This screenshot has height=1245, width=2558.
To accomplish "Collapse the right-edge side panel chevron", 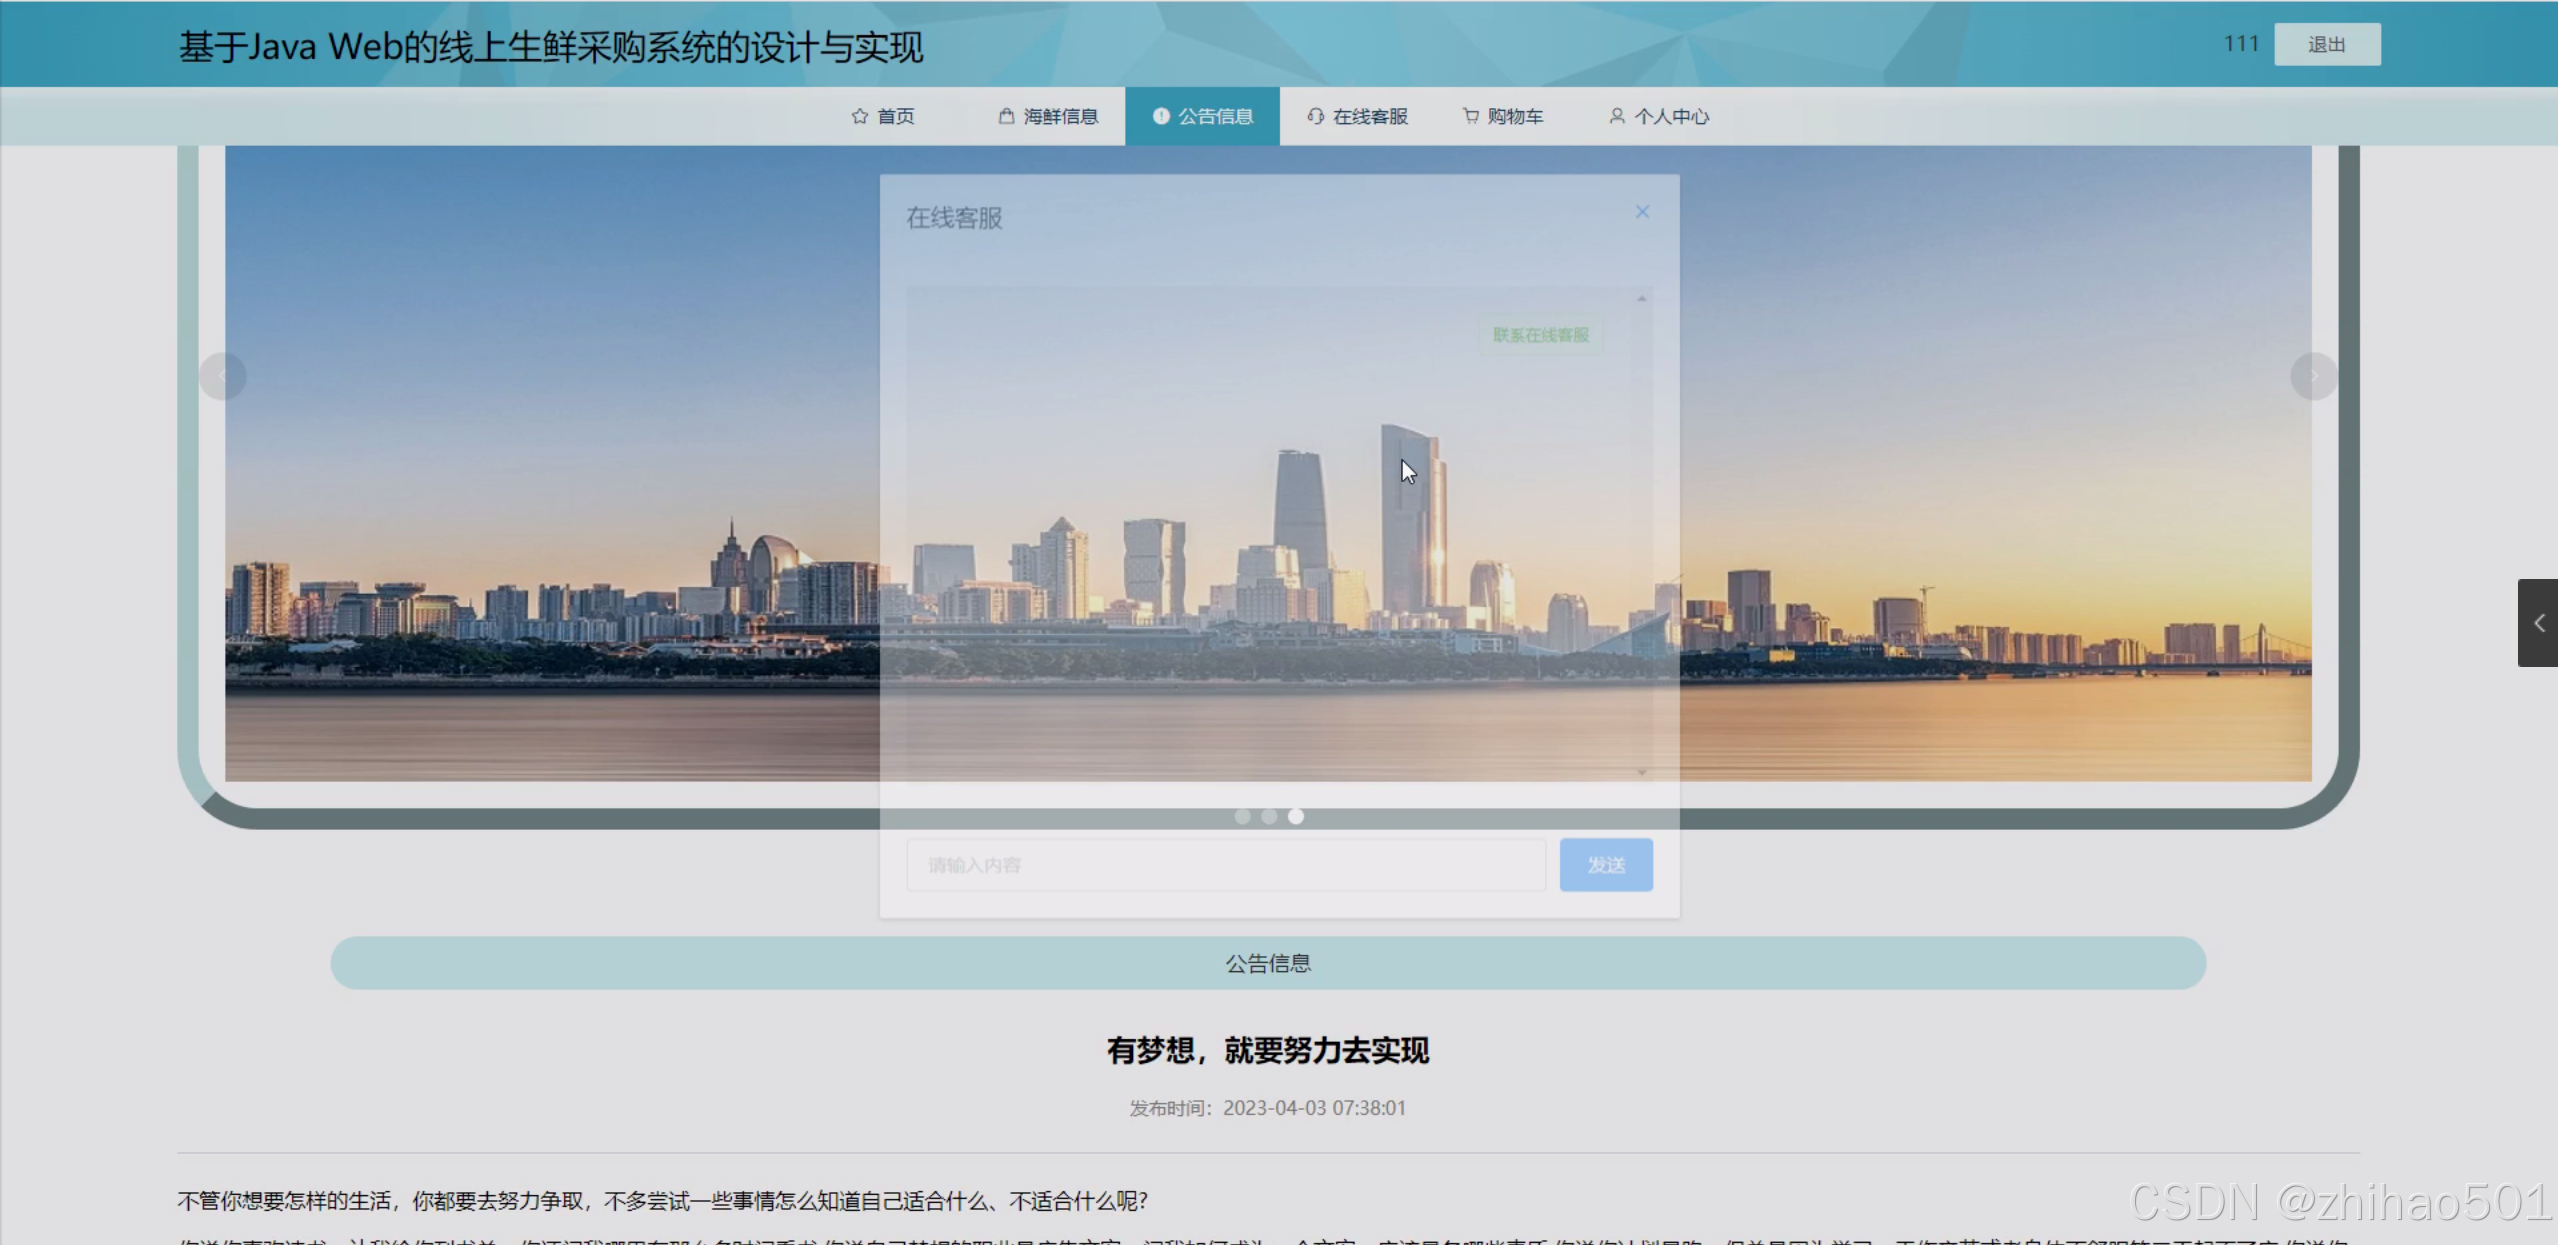I will (x=2538, y=622).
